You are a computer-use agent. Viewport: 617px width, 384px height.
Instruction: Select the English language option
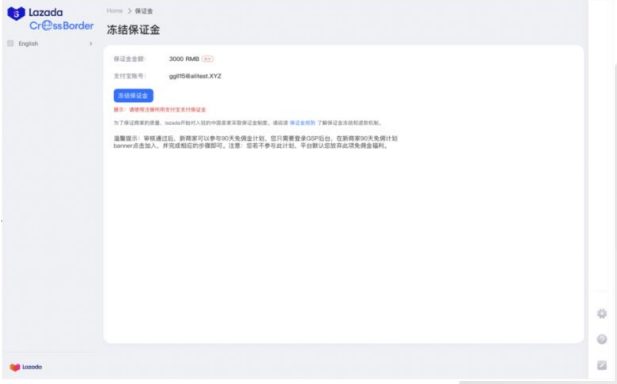coord(28,43)
